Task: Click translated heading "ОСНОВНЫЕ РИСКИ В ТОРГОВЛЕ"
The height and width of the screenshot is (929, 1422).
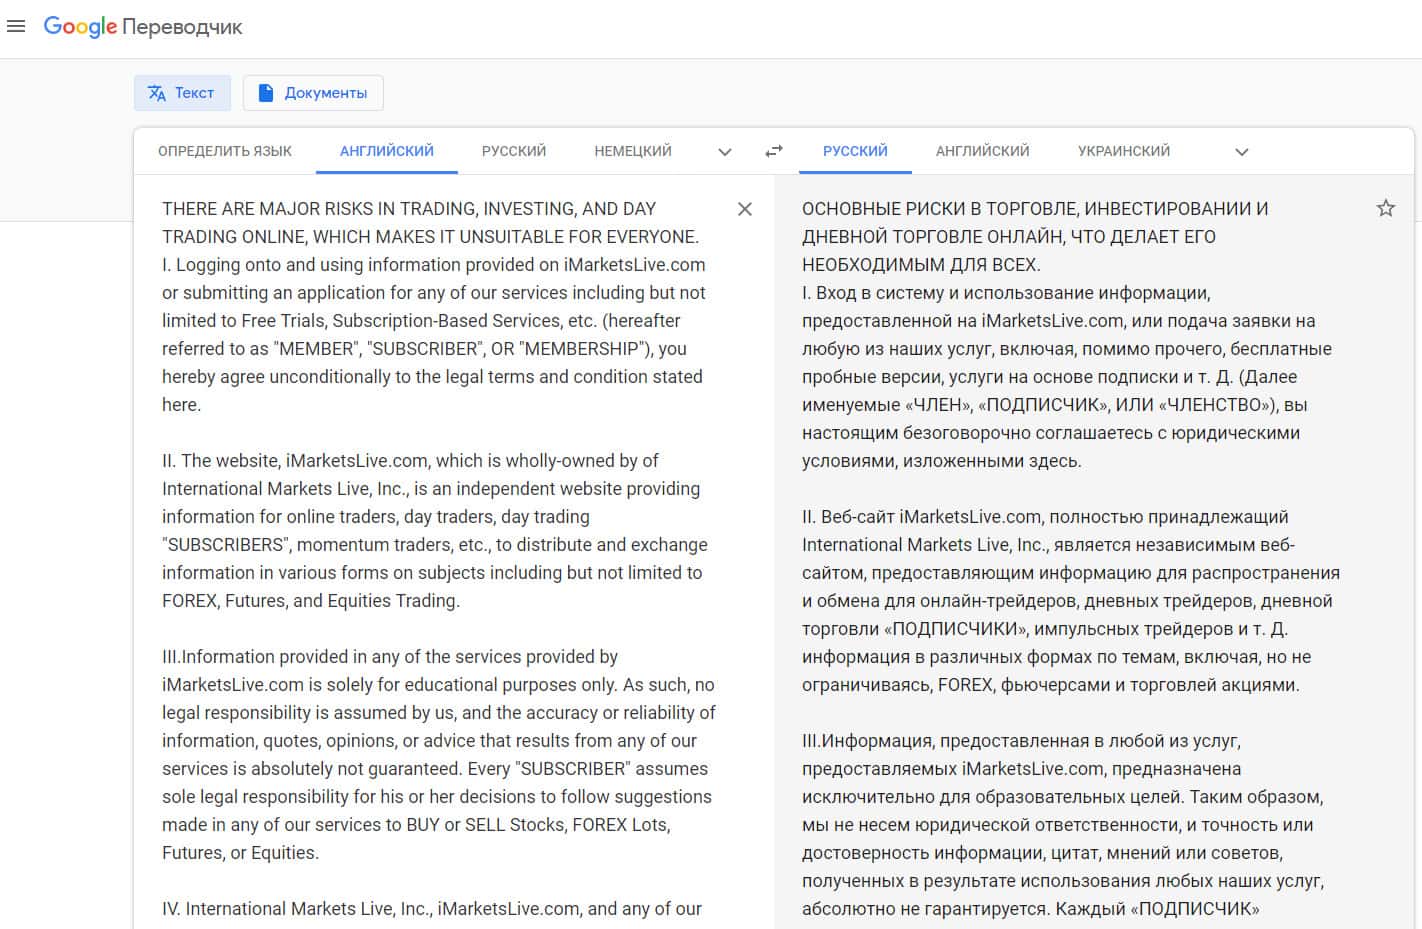Action: click(1035, 237)
